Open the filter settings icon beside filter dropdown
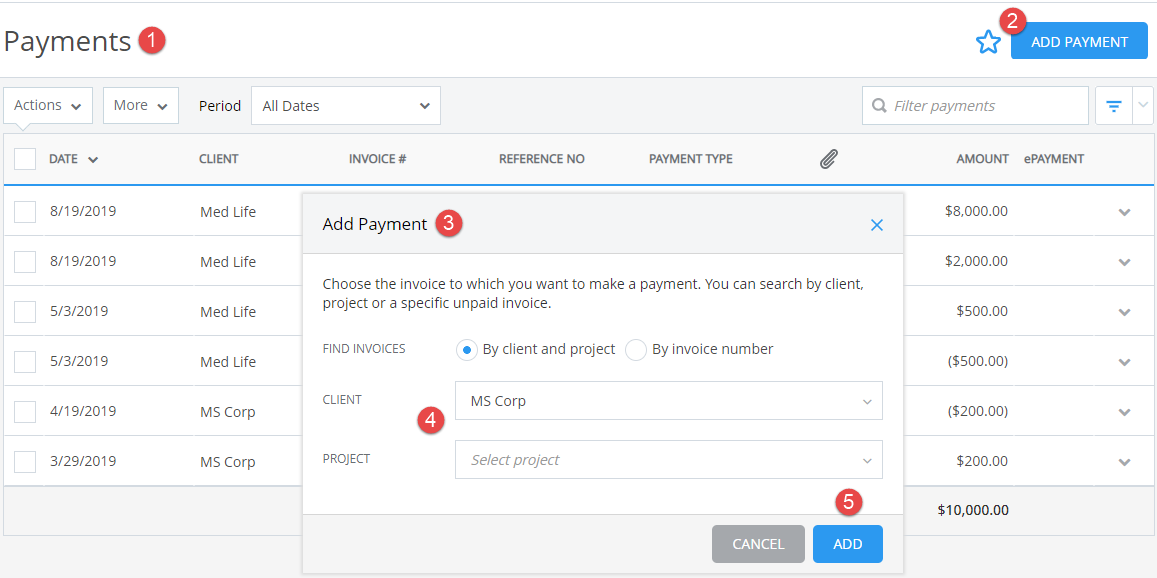Screen dimensions: 1157x578 1114,105
